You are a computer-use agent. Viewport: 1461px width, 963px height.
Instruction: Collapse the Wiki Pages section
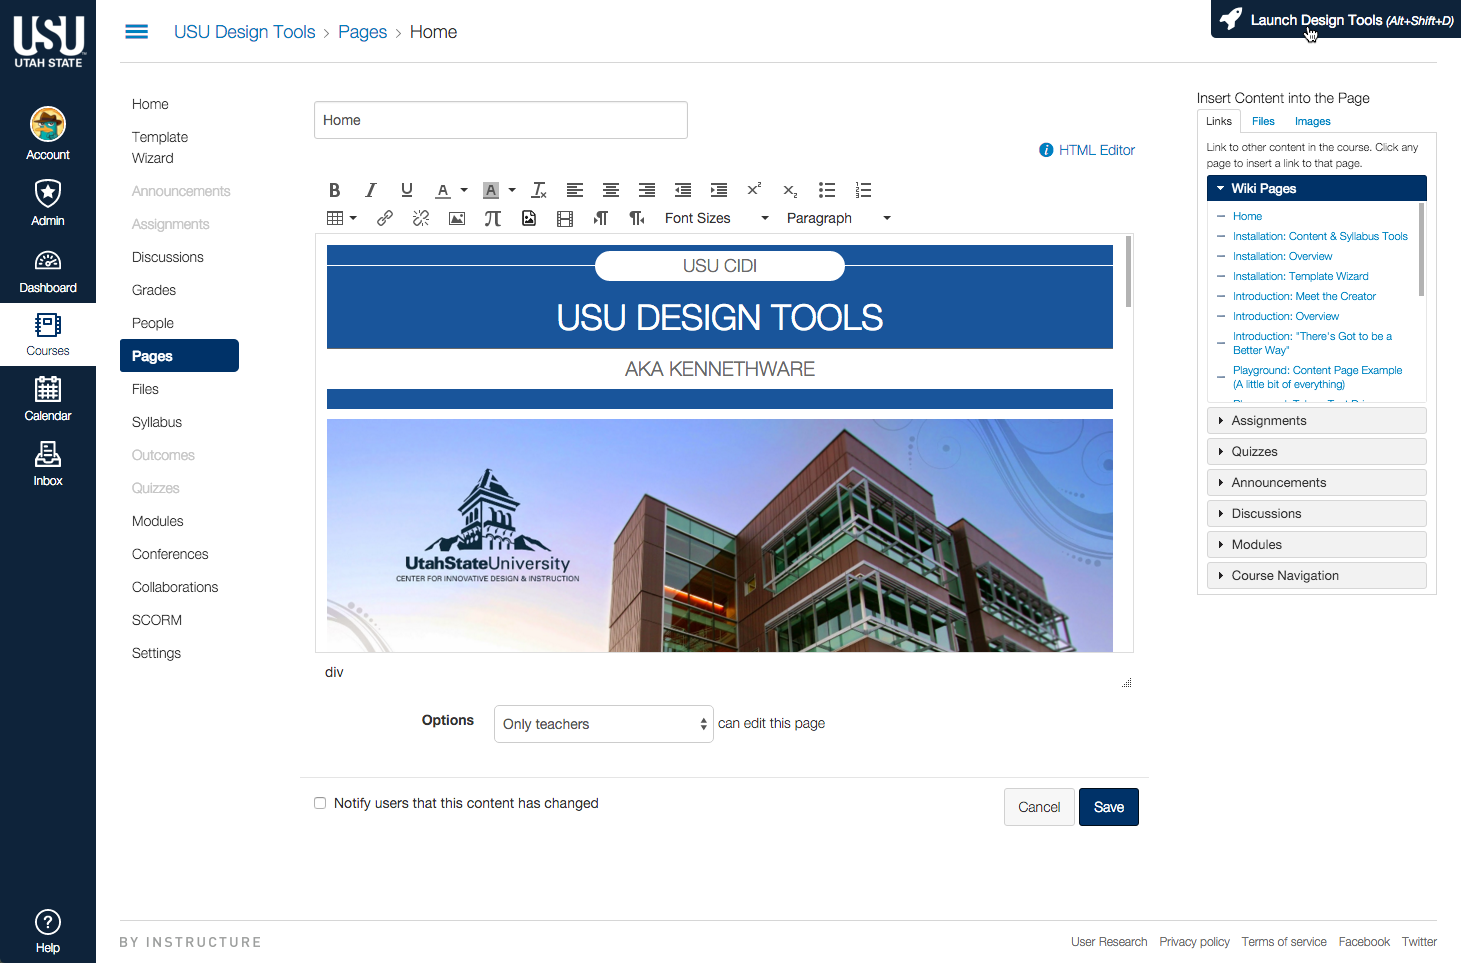[1317, 188]
